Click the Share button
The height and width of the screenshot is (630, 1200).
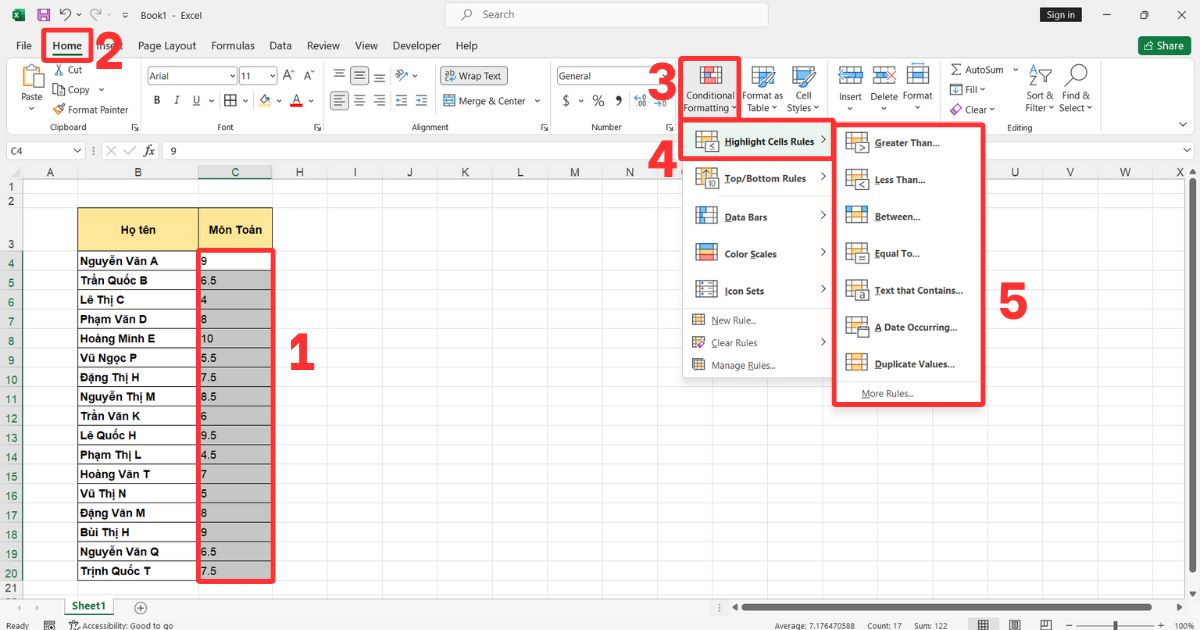tap(1163, 46)
